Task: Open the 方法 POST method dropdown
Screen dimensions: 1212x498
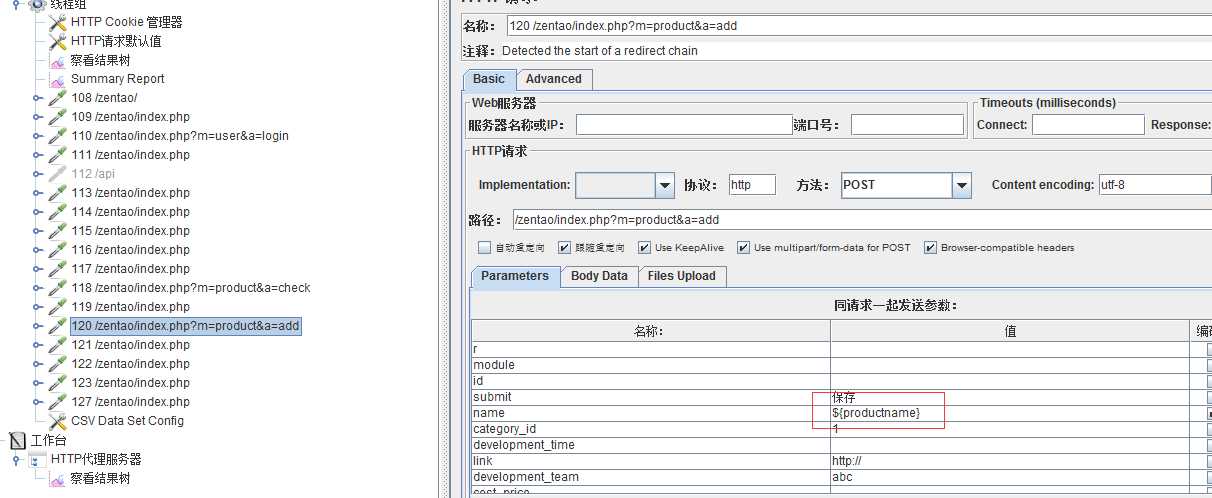Action: point(962,185)
